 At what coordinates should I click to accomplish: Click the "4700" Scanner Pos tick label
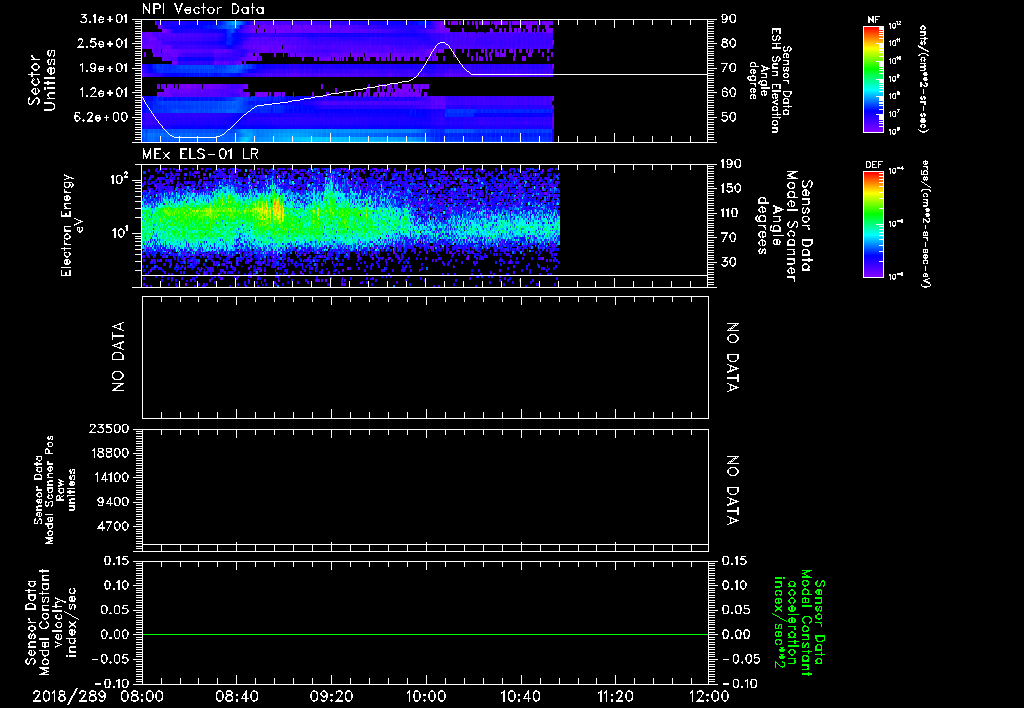click(x=114, y=526)
